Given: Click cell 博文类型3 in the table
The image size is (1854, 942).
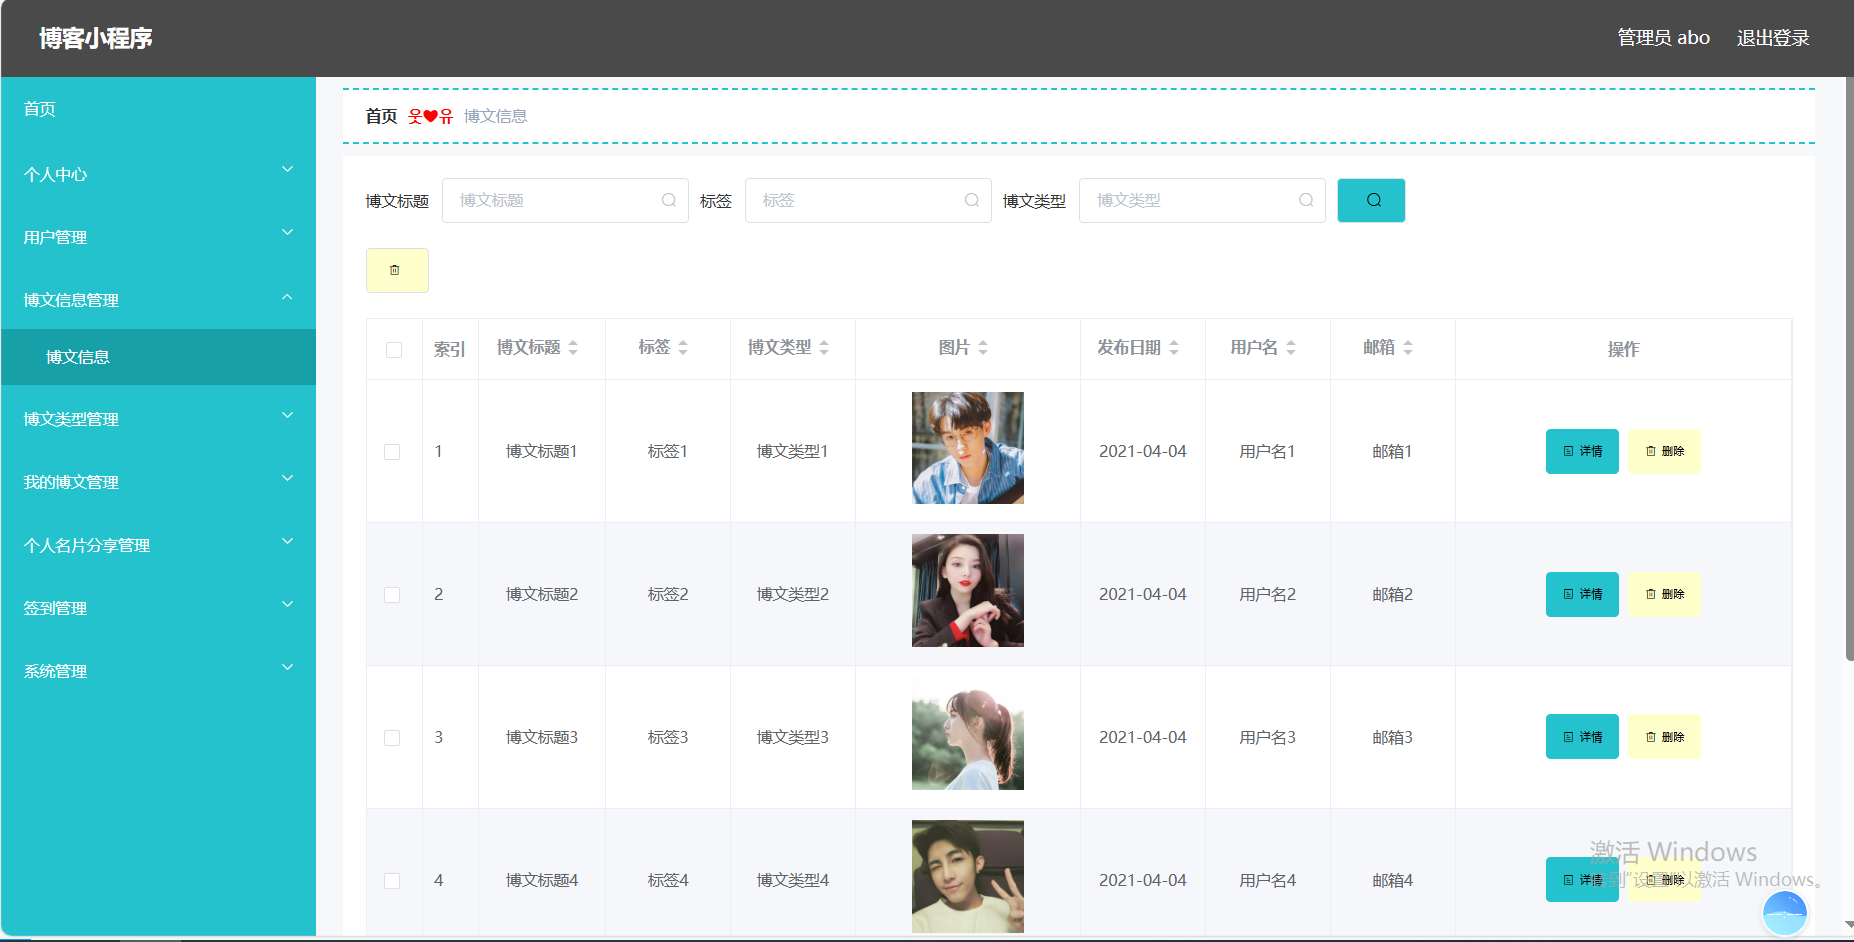Looking at the screenshot, I should [792, 738].
